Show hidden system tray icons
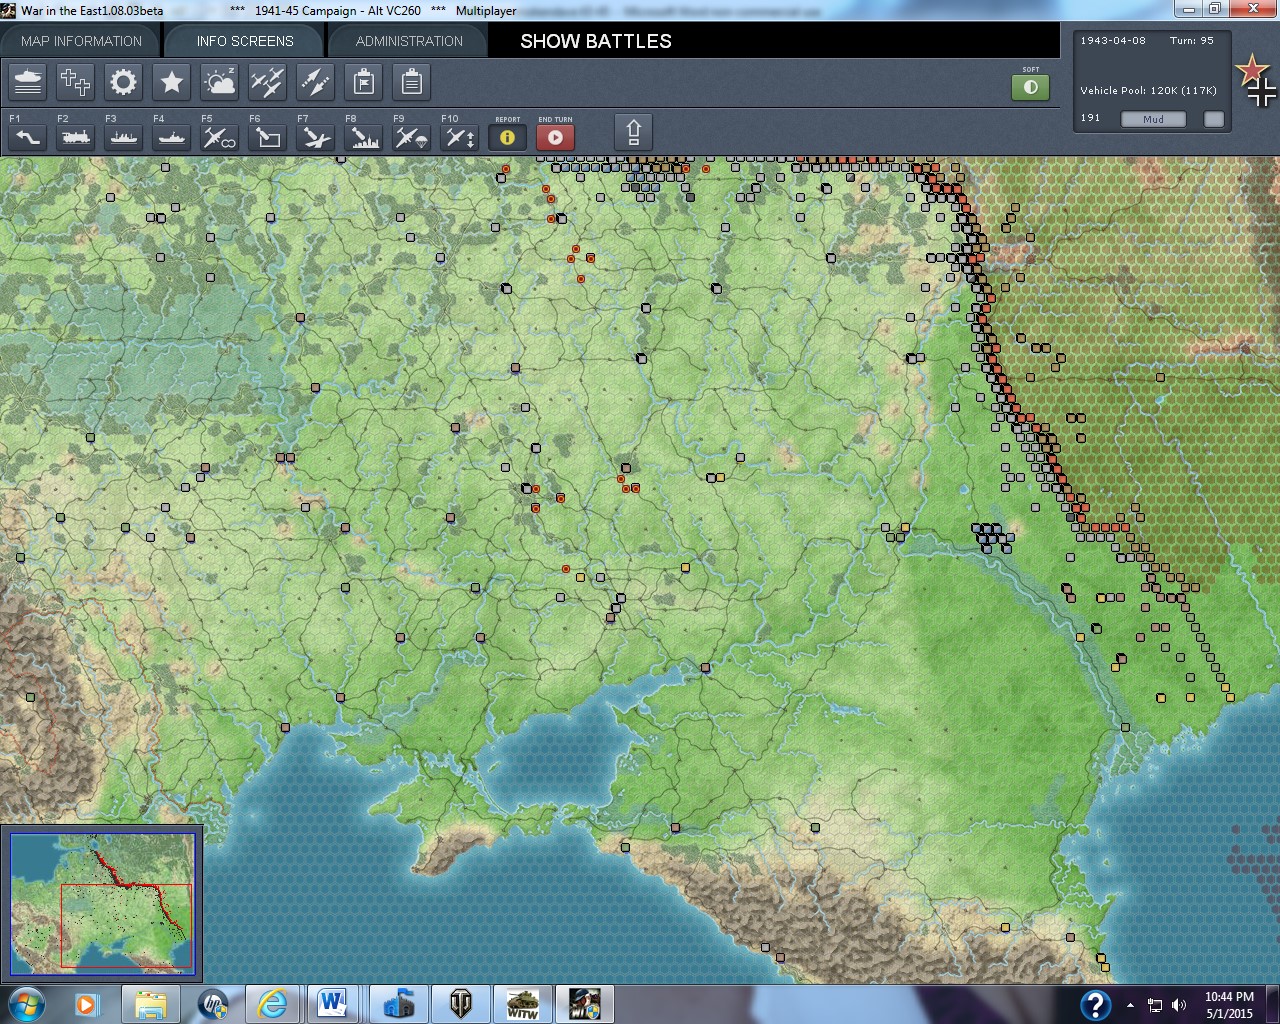 tap(1130, 1005)
